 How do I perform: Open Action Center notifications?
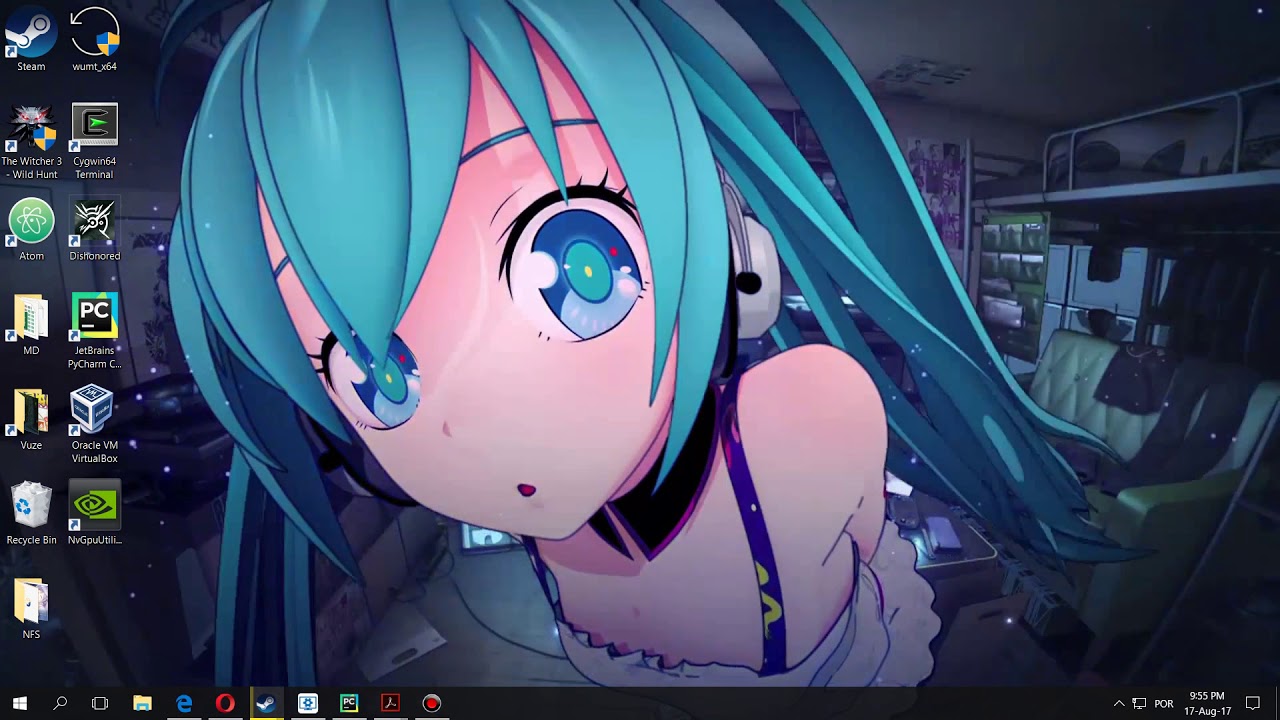(x=1253, y=703)
